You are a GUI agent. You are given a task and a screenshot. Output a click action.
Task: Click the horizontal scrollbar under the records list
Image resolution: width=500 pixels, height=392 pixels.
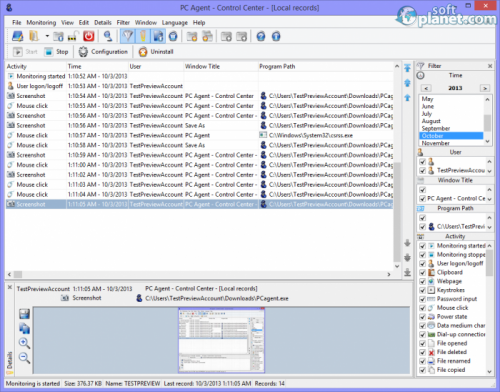pos(199,274)
